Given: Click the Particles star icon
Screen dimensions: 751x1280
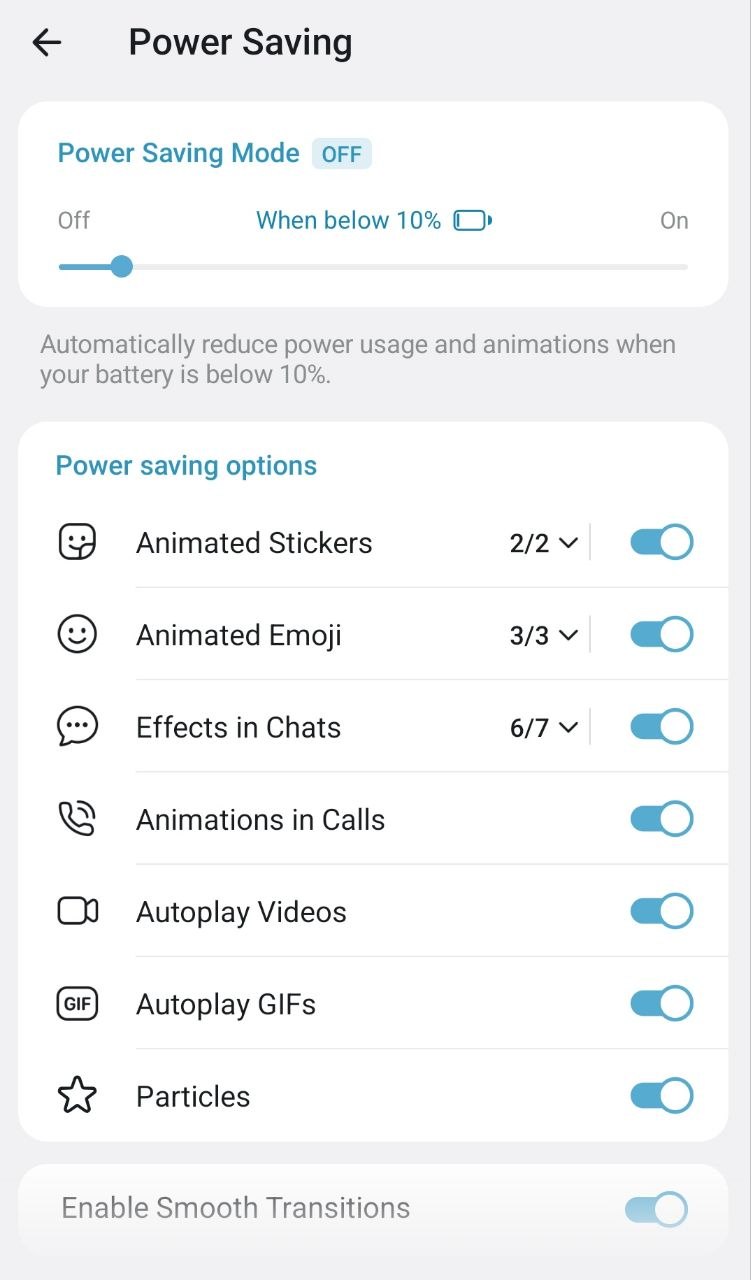Looking at the screenshot, I should 77,1096.
